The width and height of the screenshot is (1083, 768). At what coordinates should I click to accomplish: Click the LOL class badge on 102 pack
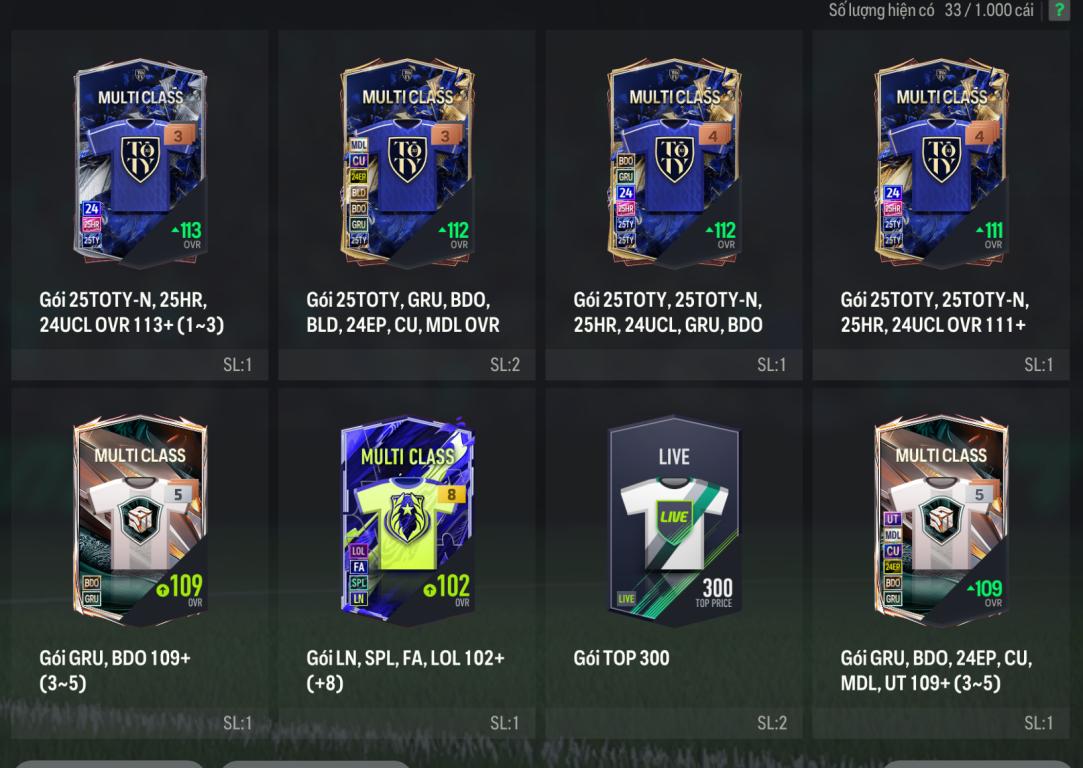(358, 551)
